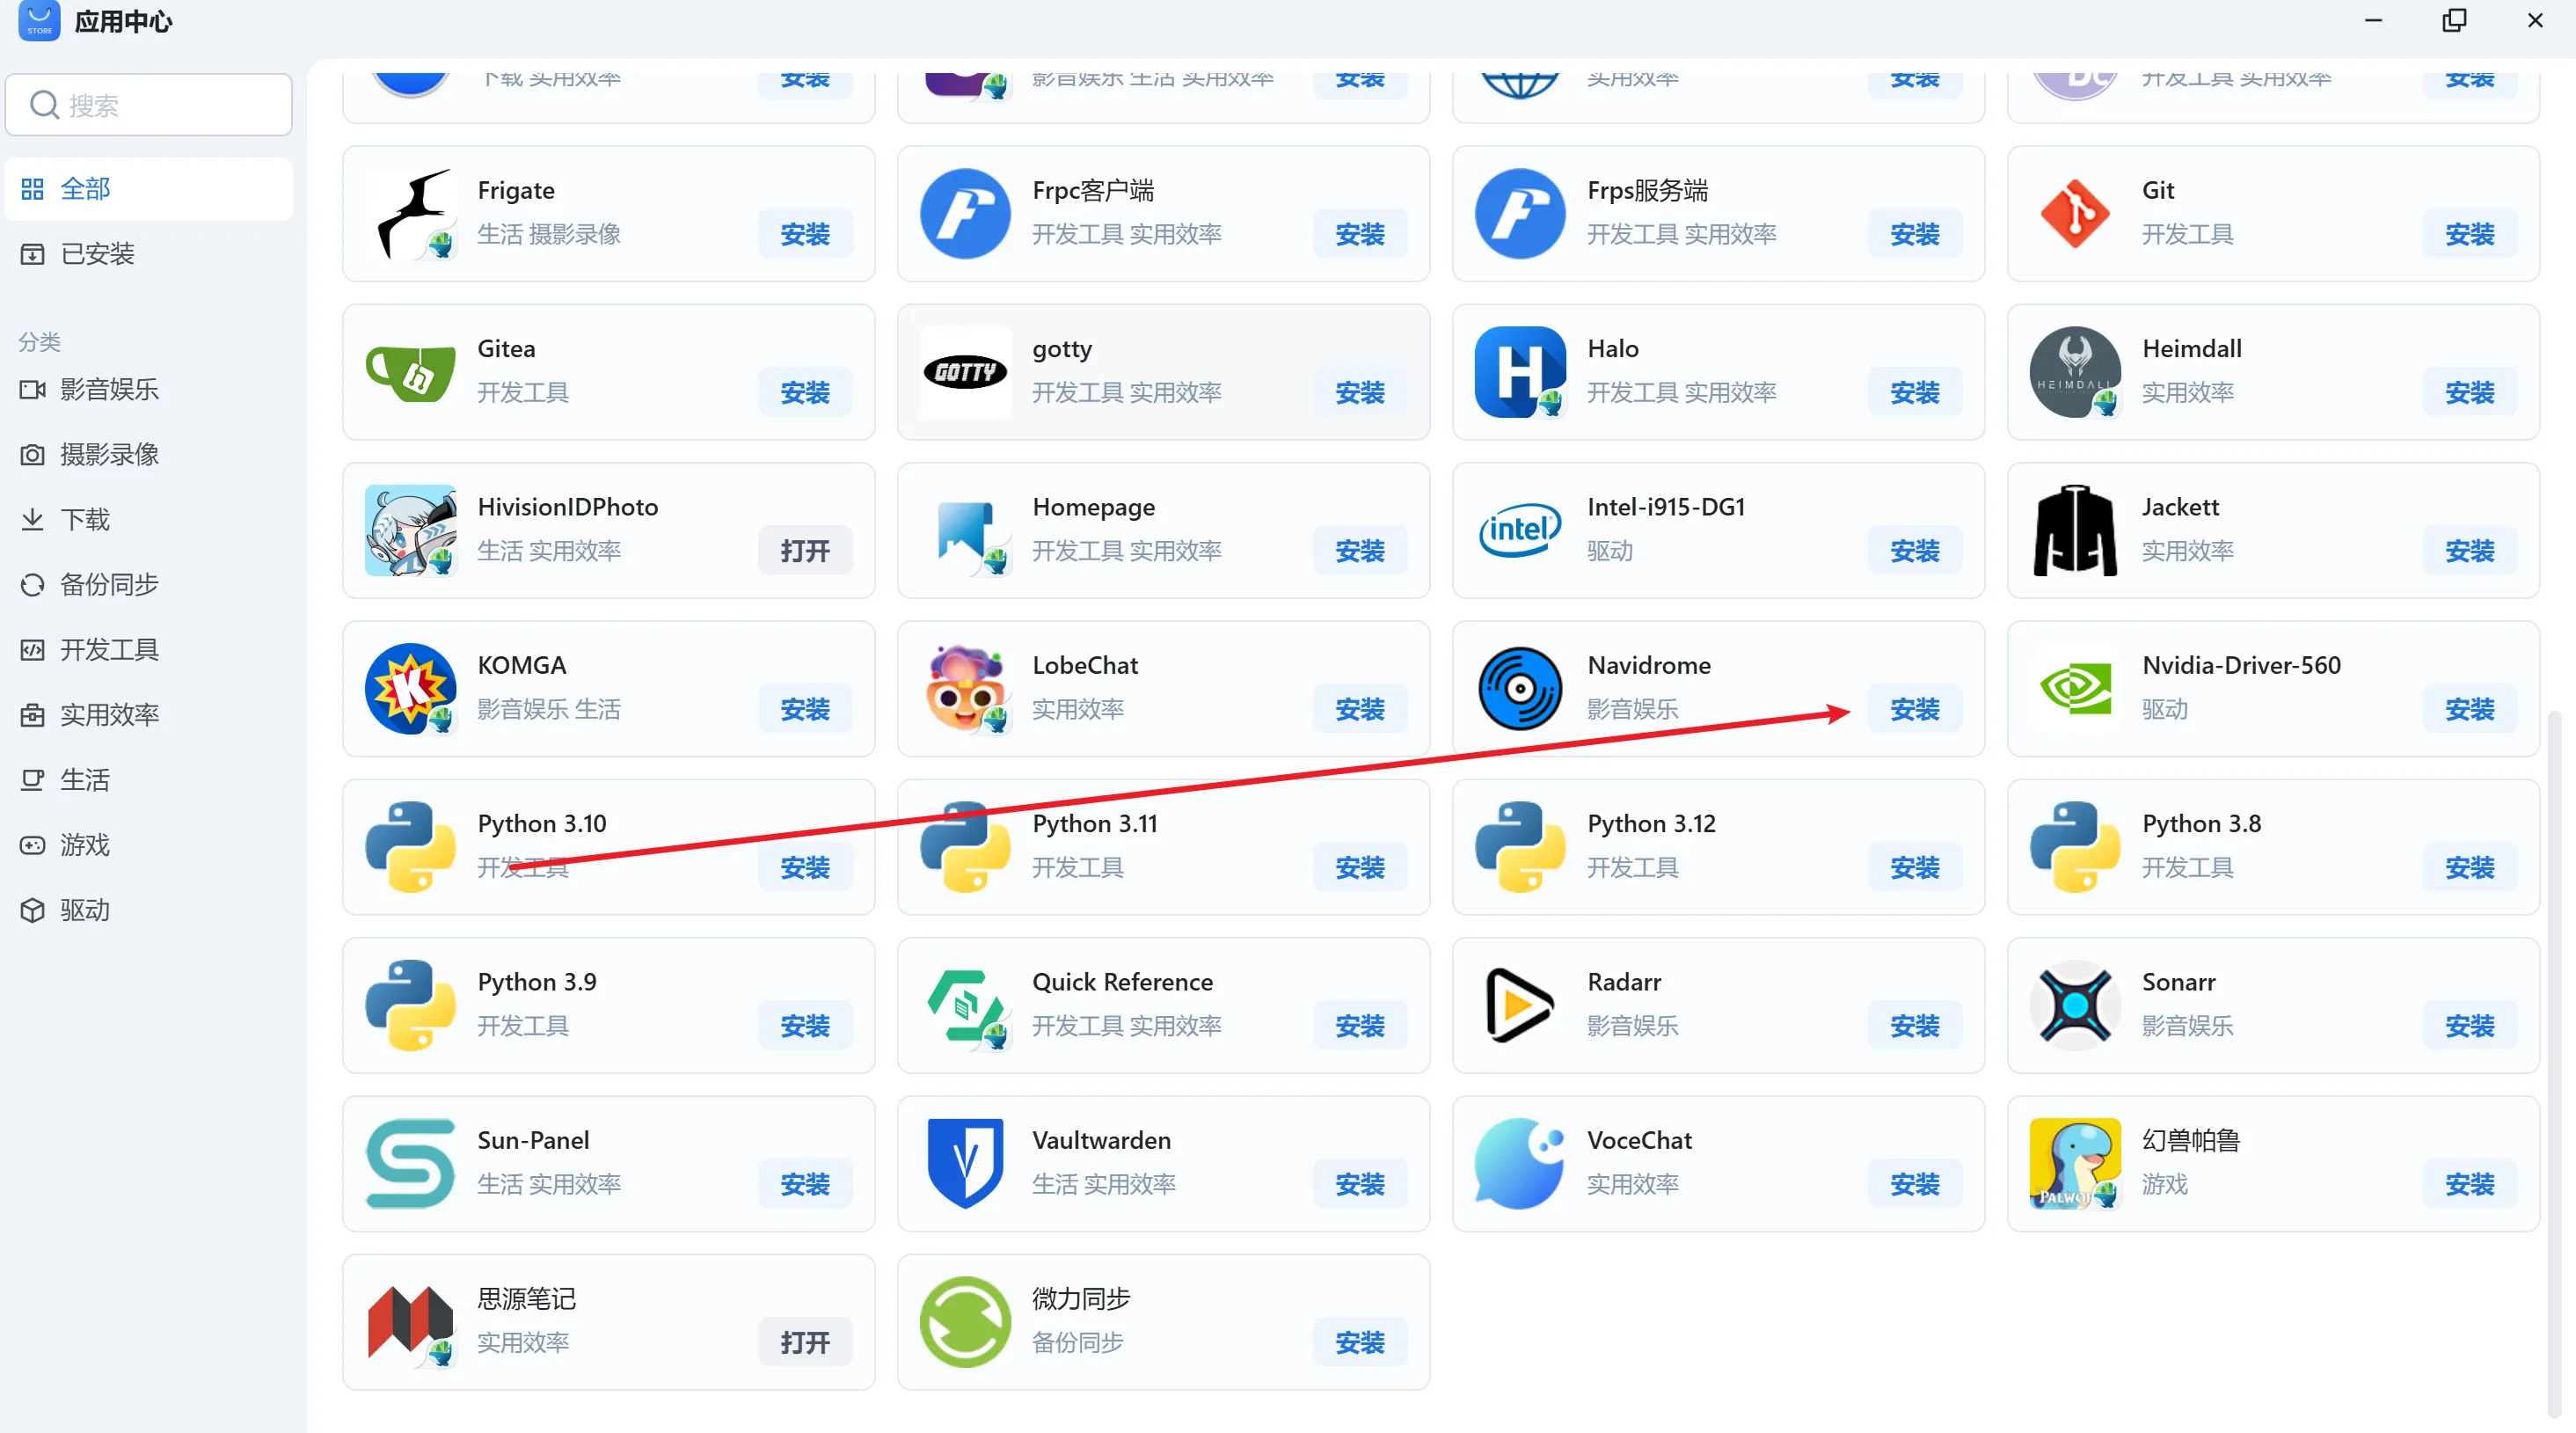Install KOMGA
This screenshot has height=1433, width=2576.
click(x=805, y=709)
